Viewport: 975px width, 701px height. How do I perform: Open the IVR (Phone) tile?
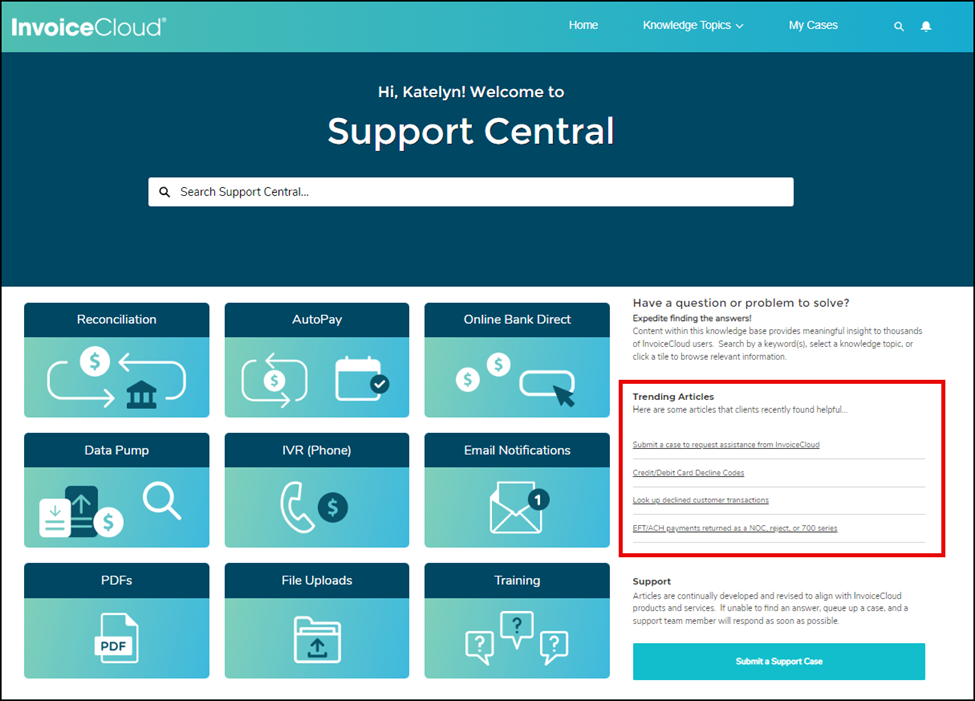(x=317, y=490)
